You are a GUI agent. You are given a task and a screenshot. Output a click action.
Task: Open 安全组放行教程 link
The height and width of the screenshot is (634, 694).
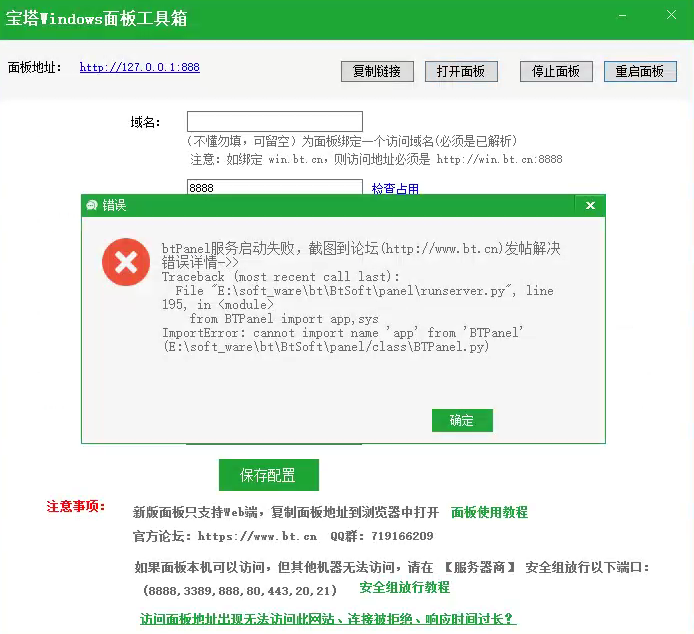[x=405, y=588]
